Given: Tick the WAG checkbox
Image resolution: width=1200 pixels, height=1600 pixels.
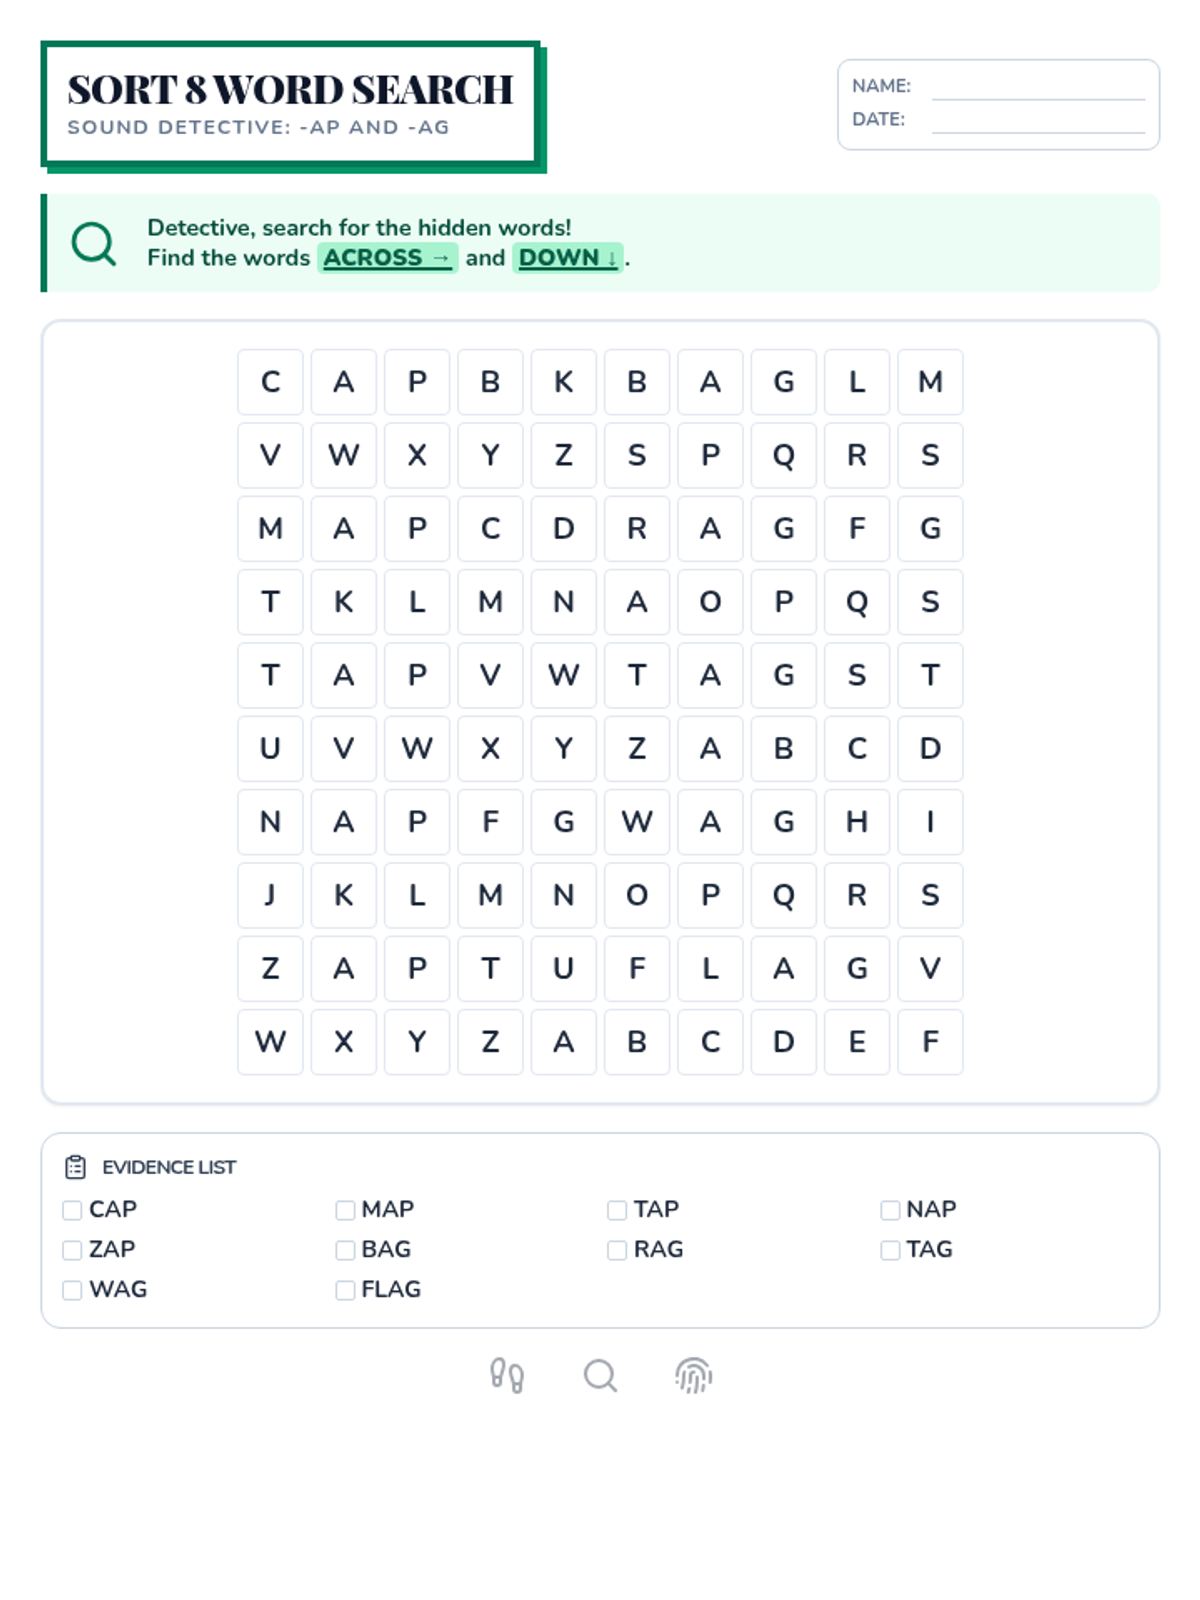Looking at the screenshot, I should 72,1290.
